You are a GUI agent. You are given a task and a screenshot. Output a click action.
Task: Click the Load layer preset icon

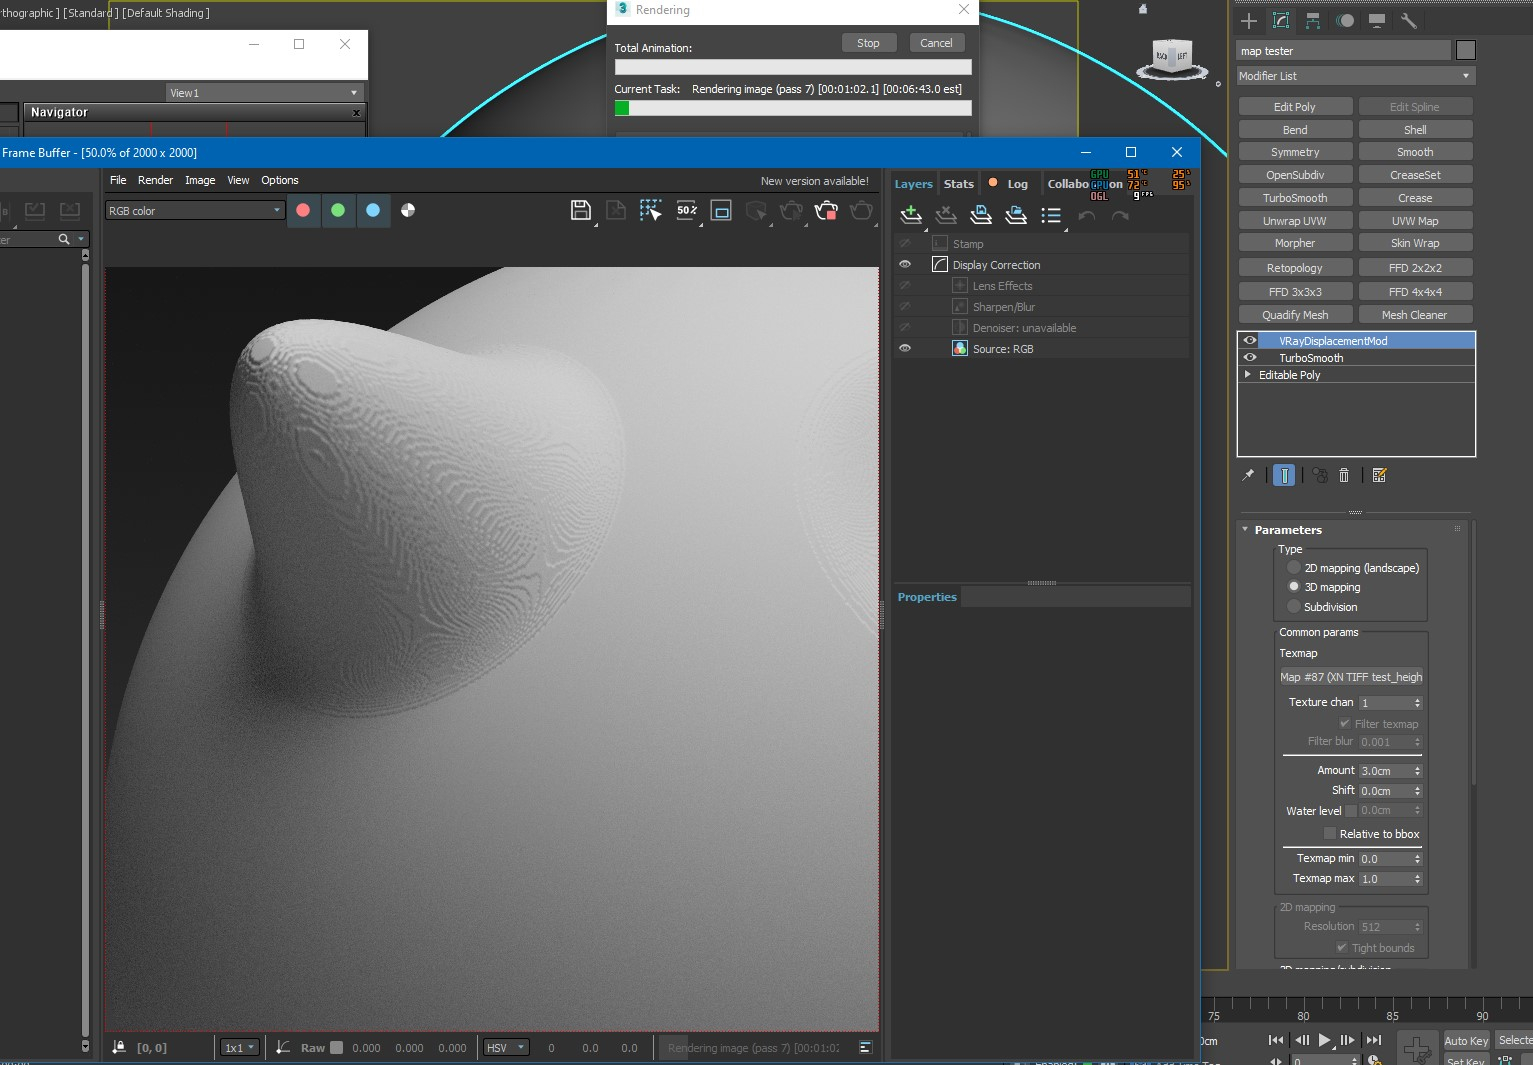(1016, 215)
